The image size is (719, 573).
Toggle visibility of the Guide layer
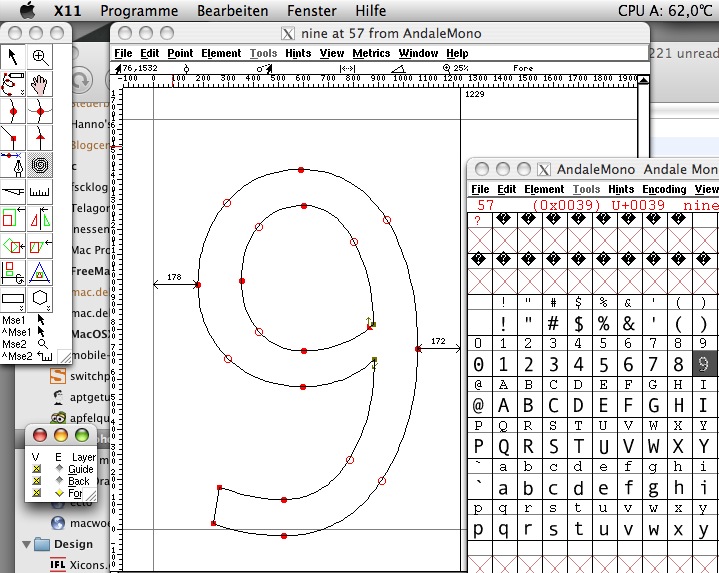(37, 469)
